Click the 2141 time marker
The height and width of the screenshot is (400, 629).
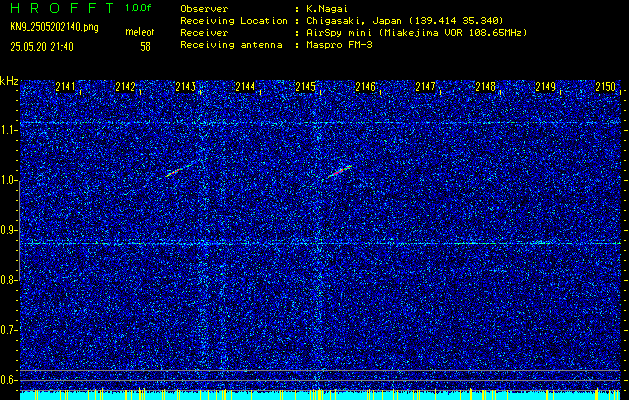pyautogui.click(x=65, y=87)
